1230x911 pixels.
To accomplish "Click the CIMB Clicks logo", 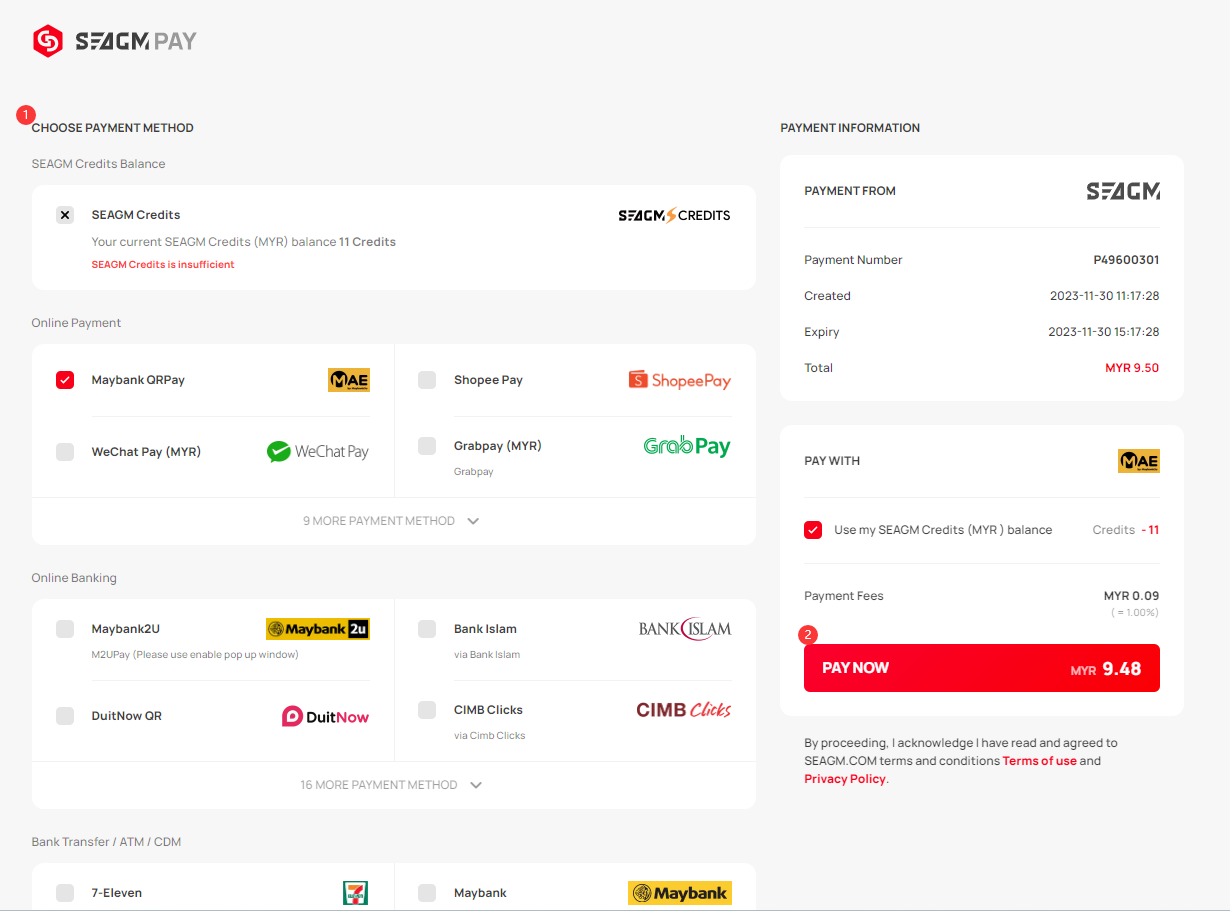I will [684, 710].
